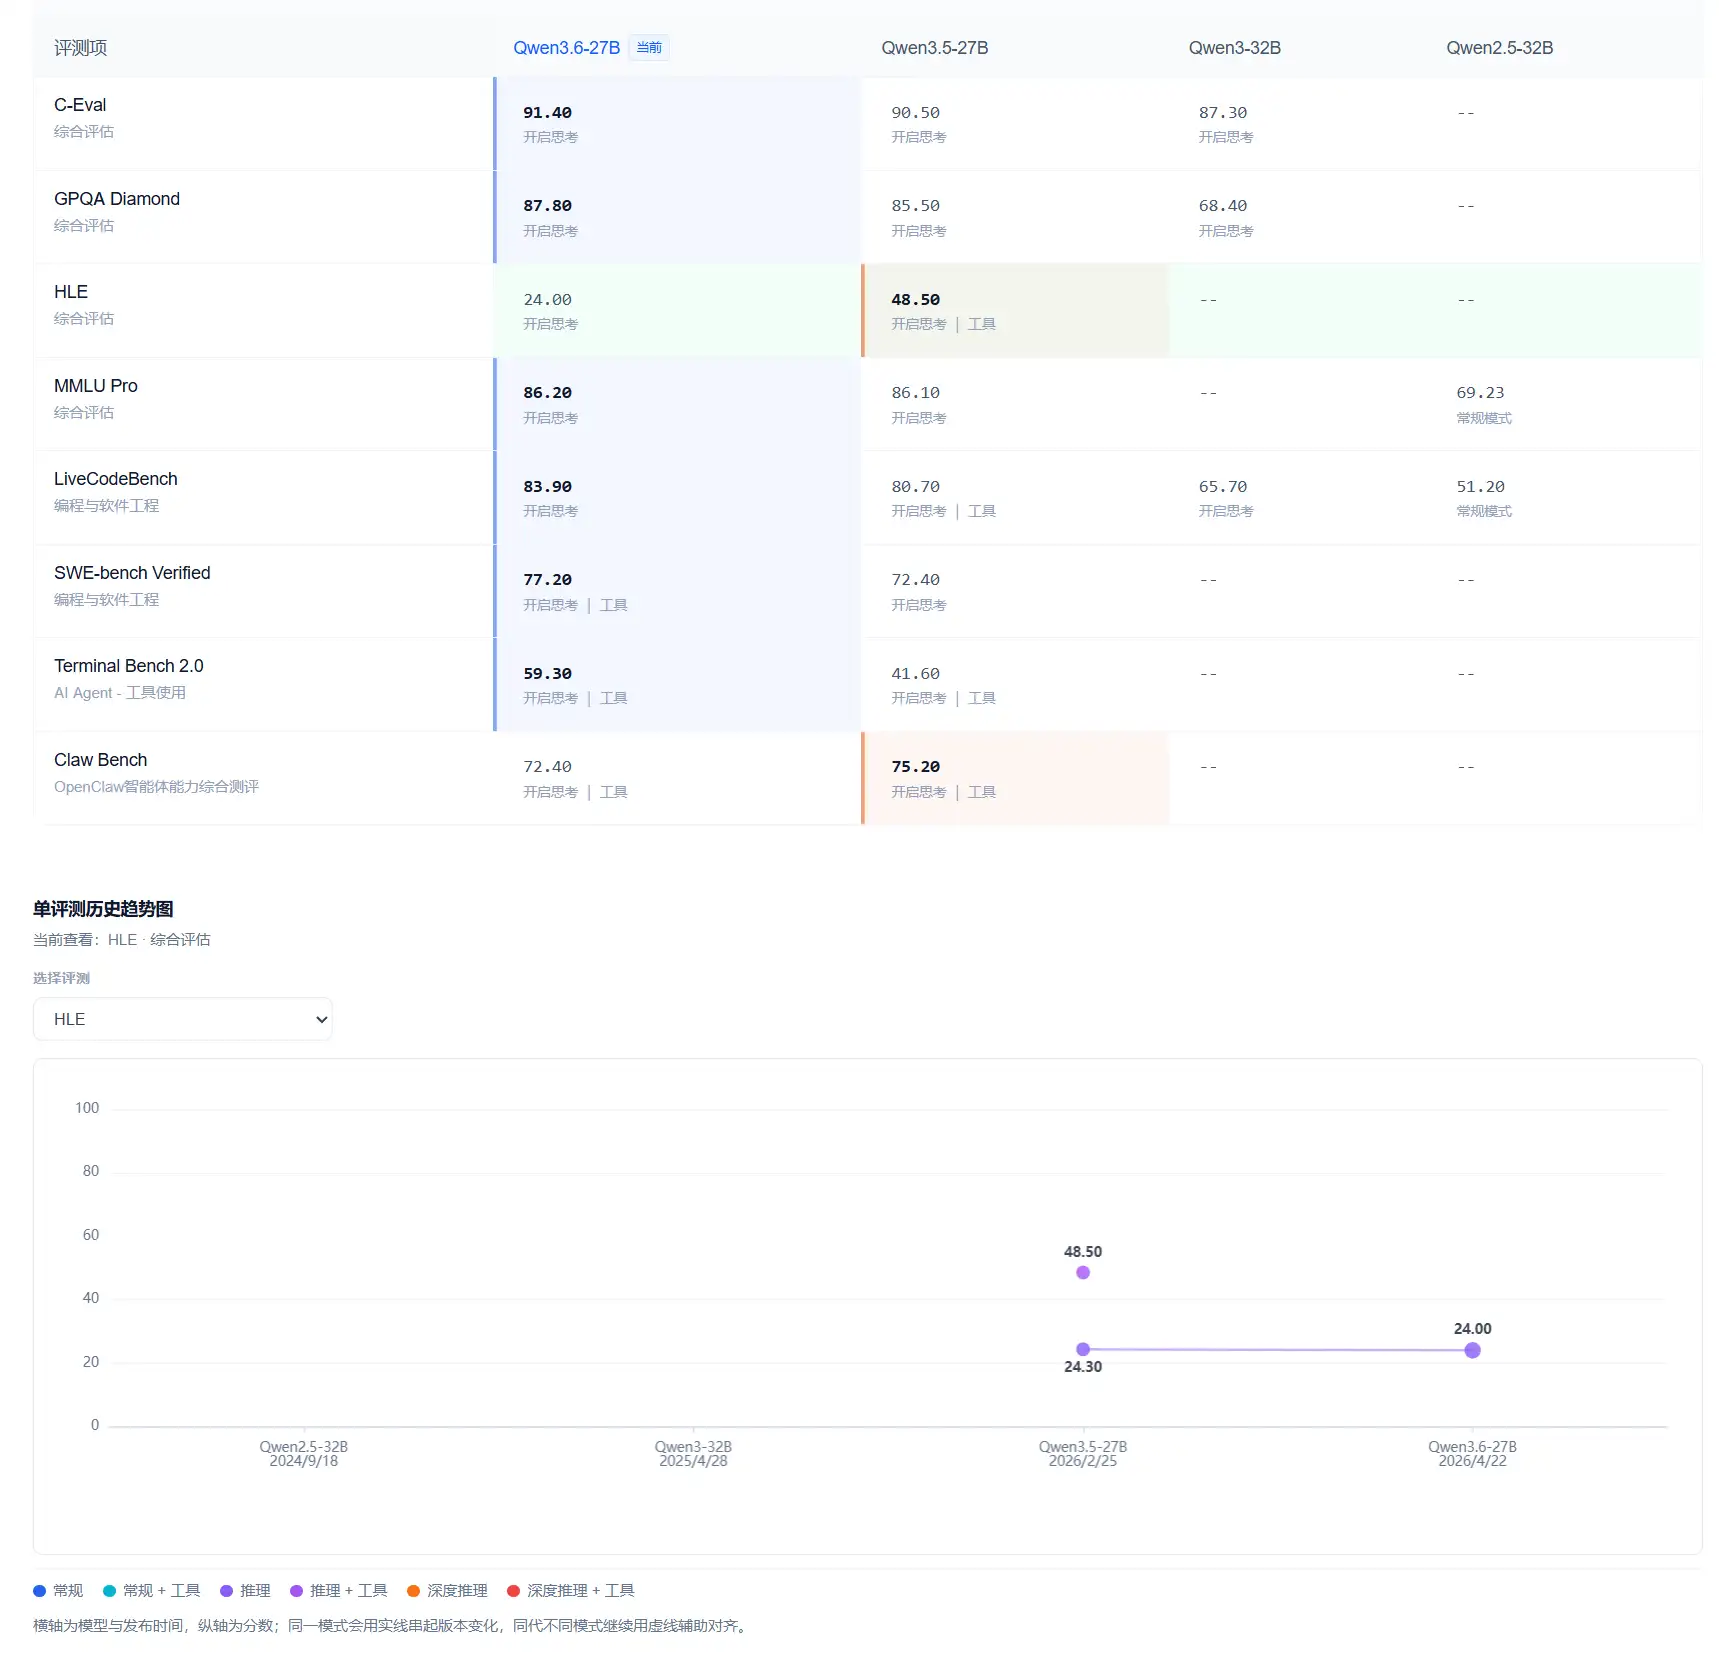Image resolution: width=1719 pixels, height=1655 pixels.
Task: Click the 24.00 data point for Qwen3.6-27B
Action: (1472, 1351)
